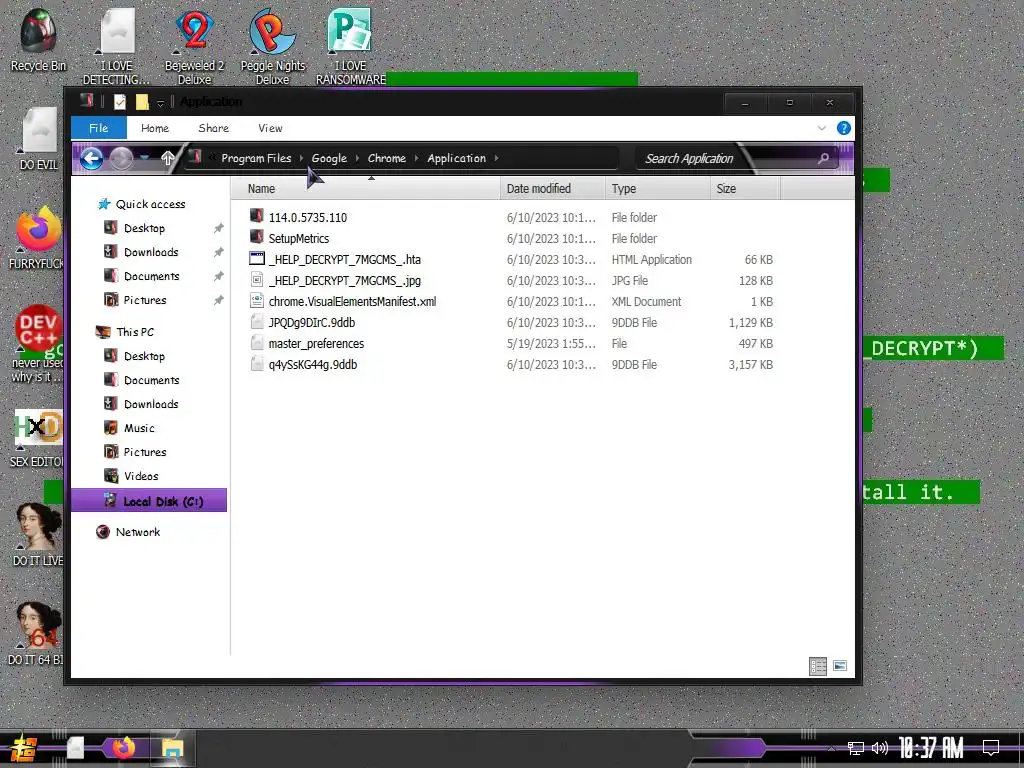The width and height of the screenshot is (1024, 768).
Task: Select the DO EVIL desktop icon
Action: tap(39, 139)
